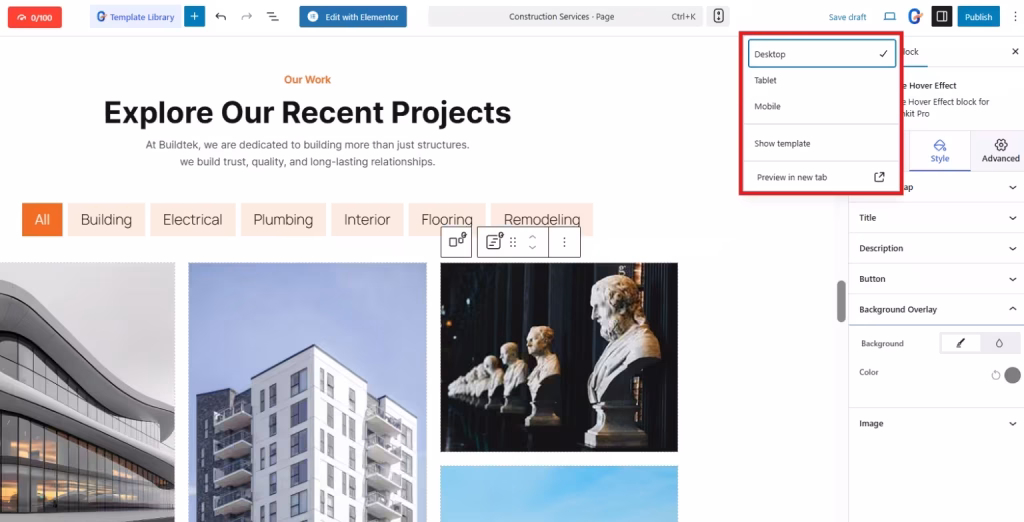The image size is (1024, 522).
Task: Click the select parent block icon in block toolbar
Action: coord(457,242)
